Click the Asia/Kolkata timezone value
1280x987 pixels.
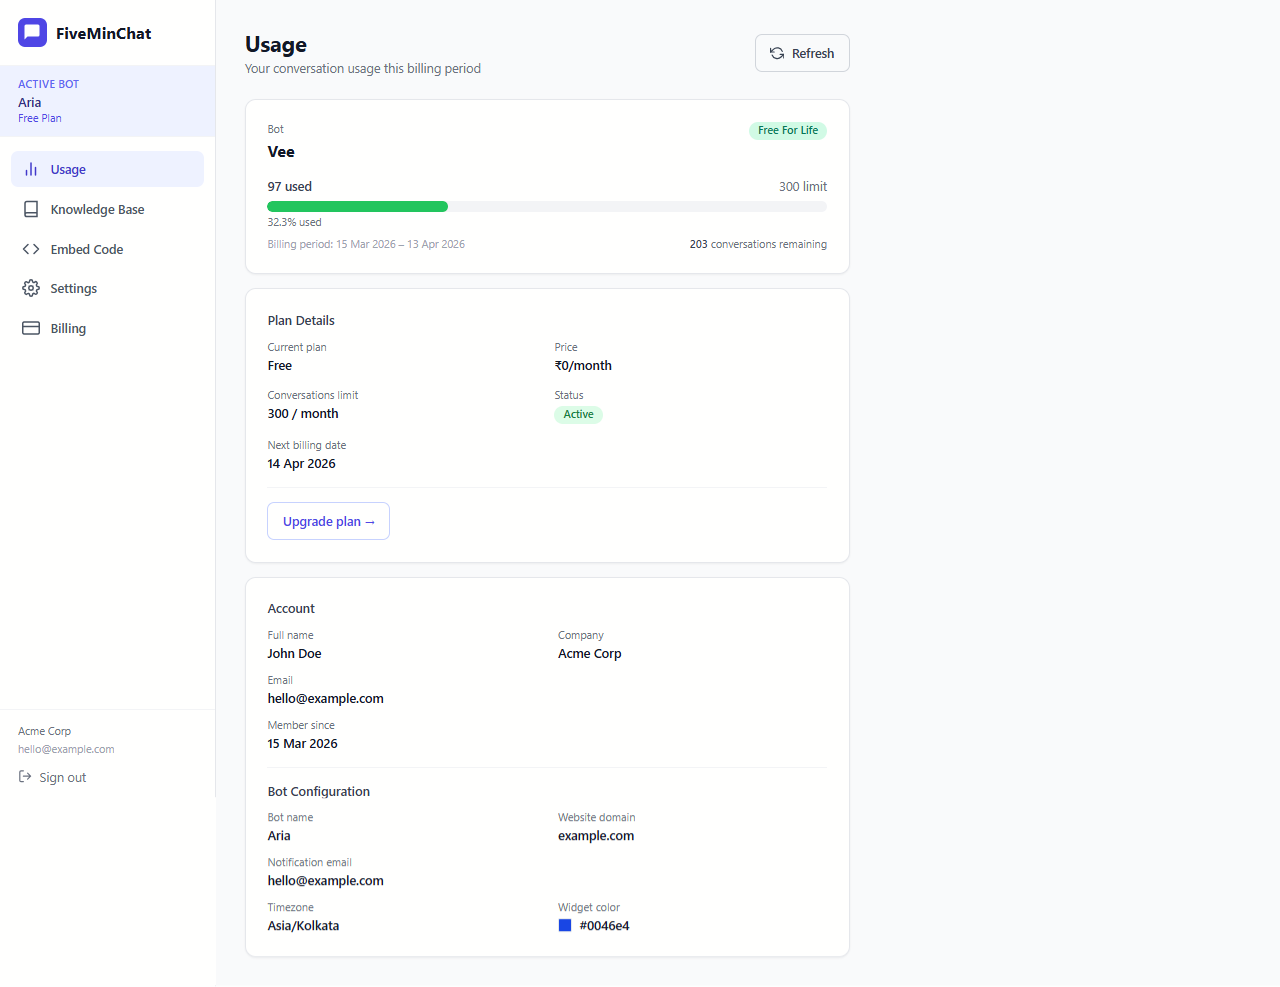point(303,925)
